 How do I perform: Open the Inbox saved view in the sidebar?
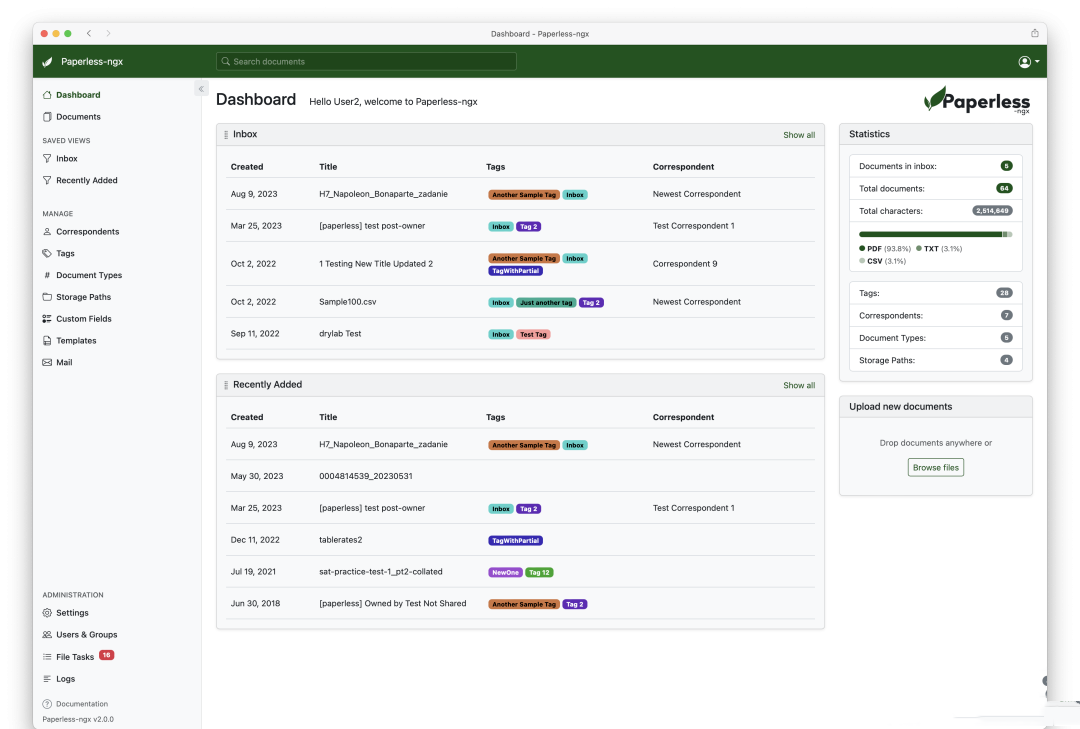60,158
